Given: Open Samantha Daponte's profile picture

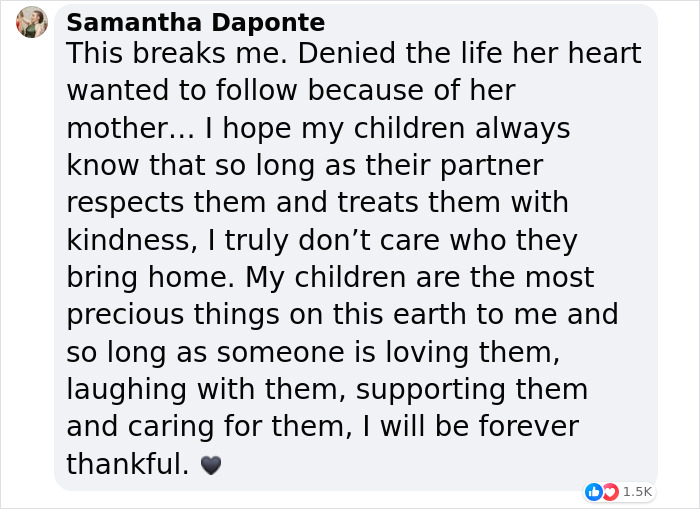Looking at the screenshot, I should tap(32, 22).
